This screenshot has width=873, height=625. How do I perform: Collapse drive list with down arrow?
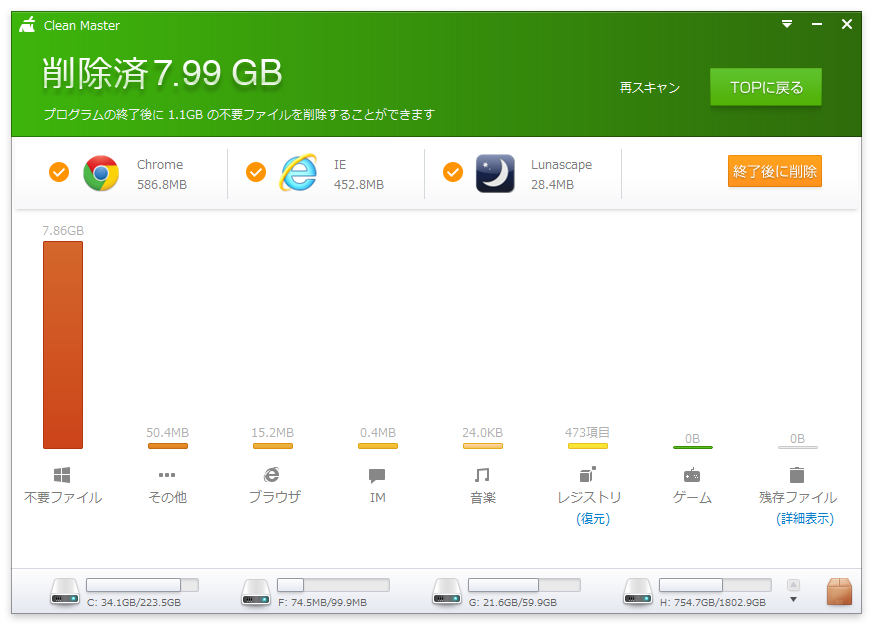click(793, 600)
